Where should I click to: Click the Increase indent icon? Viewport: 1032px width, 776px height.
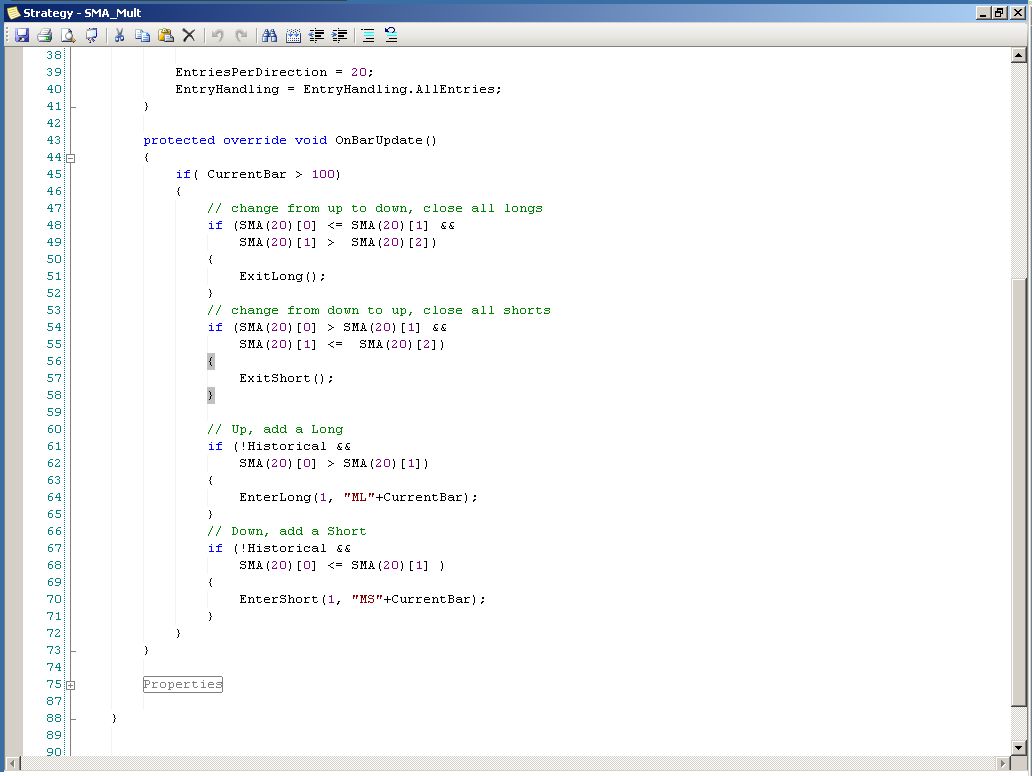[340, 36]
